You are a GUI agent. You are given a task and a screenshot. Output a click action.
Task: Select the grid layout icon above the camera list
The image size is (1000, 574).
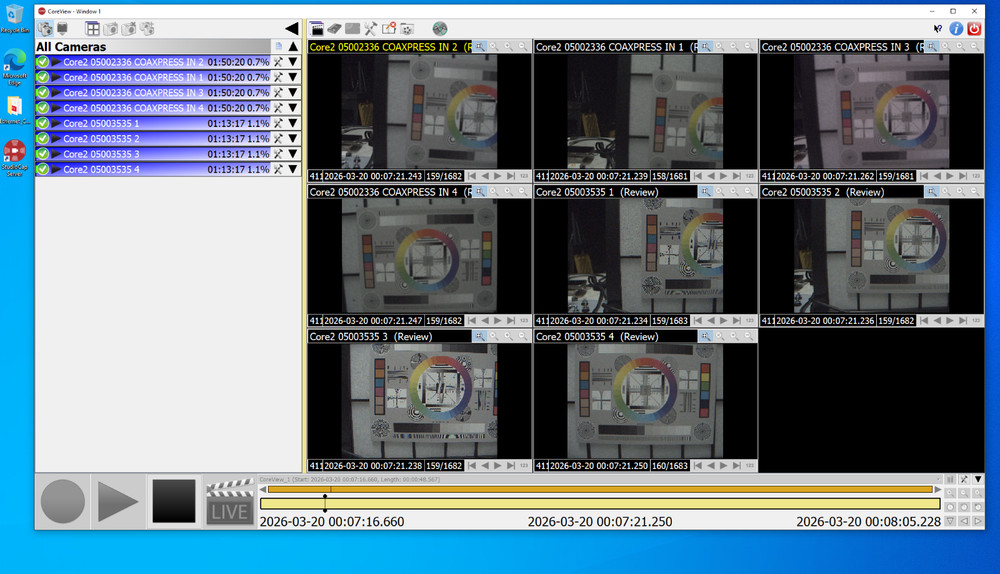(x=92, y=29)
